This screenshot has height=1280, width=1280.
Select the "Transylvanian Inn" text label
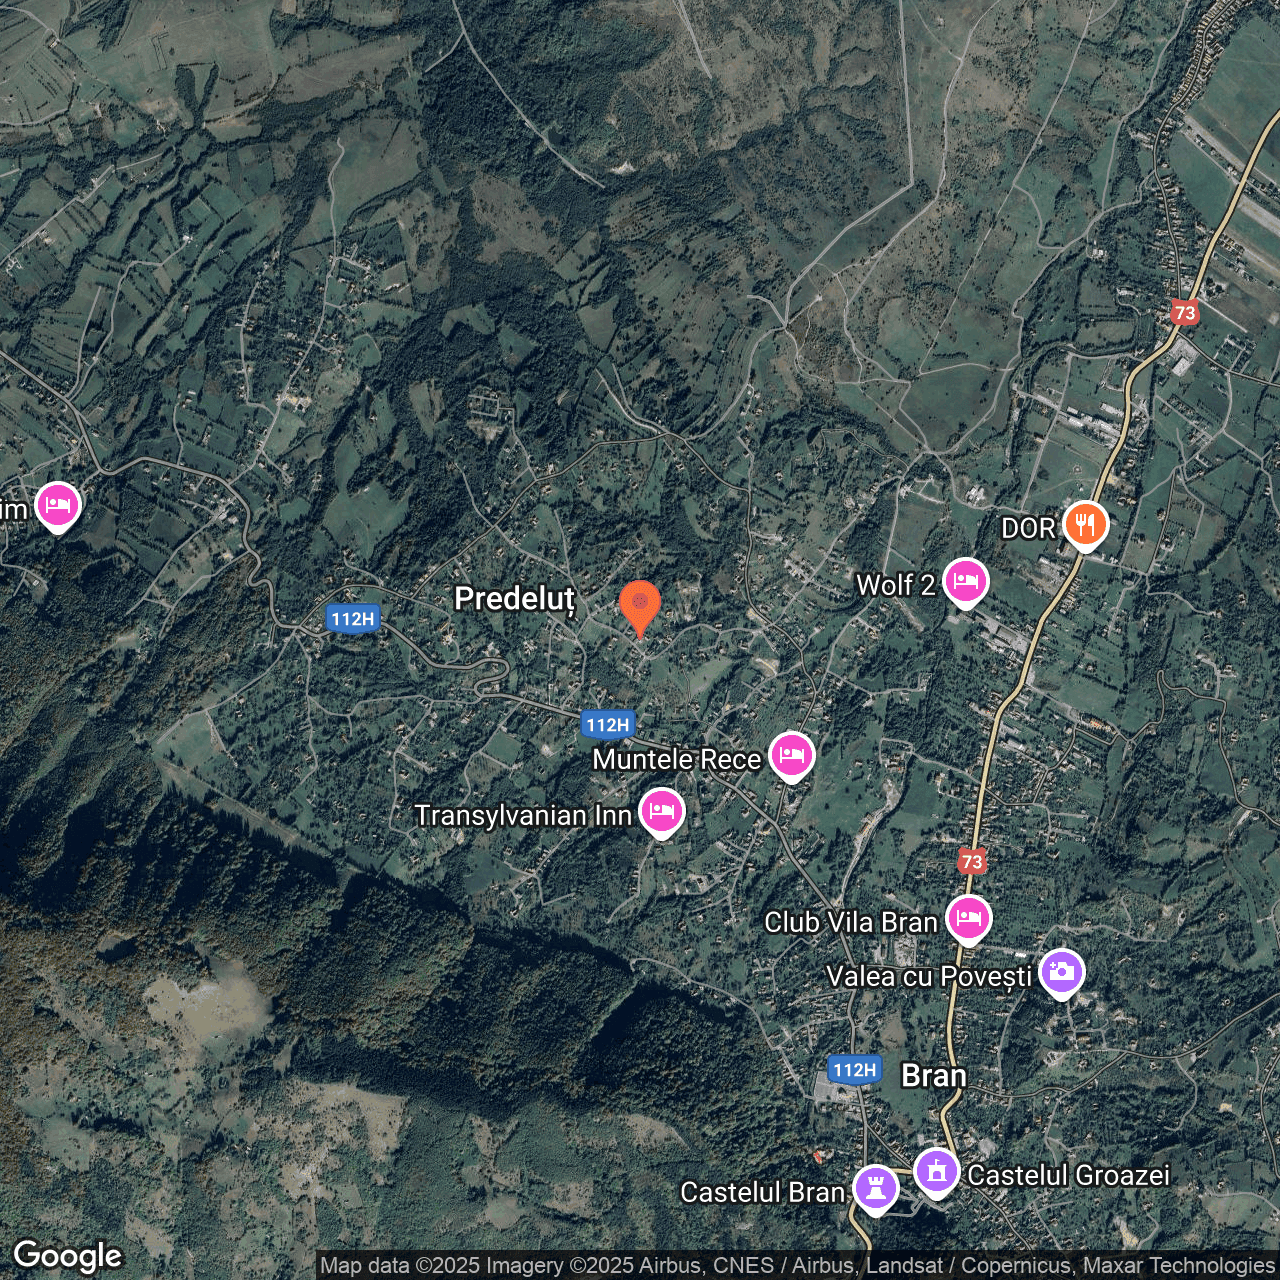[x=523, y=816]
